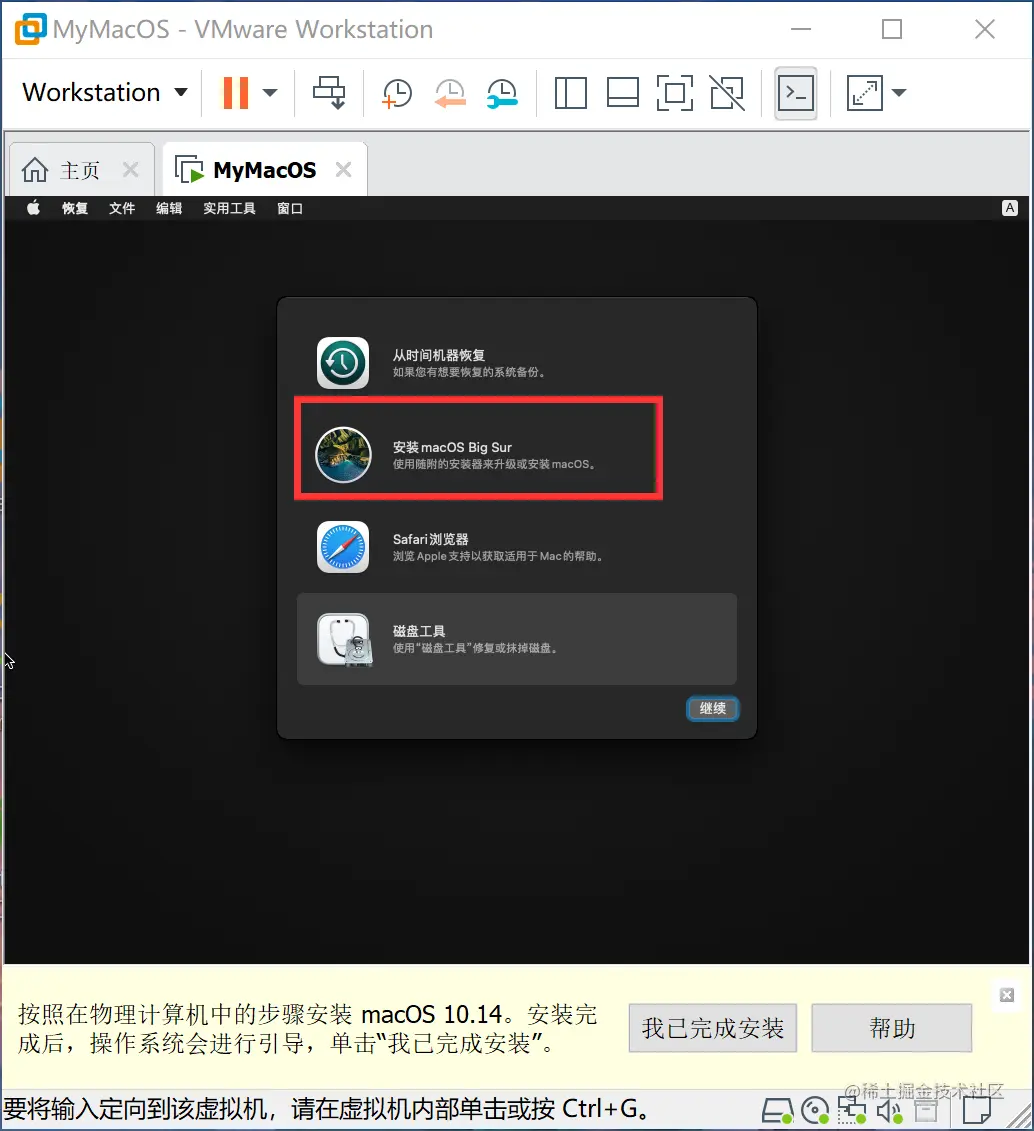
Task: Take a snapshot of the virtual machine
Action: point(397,93)
